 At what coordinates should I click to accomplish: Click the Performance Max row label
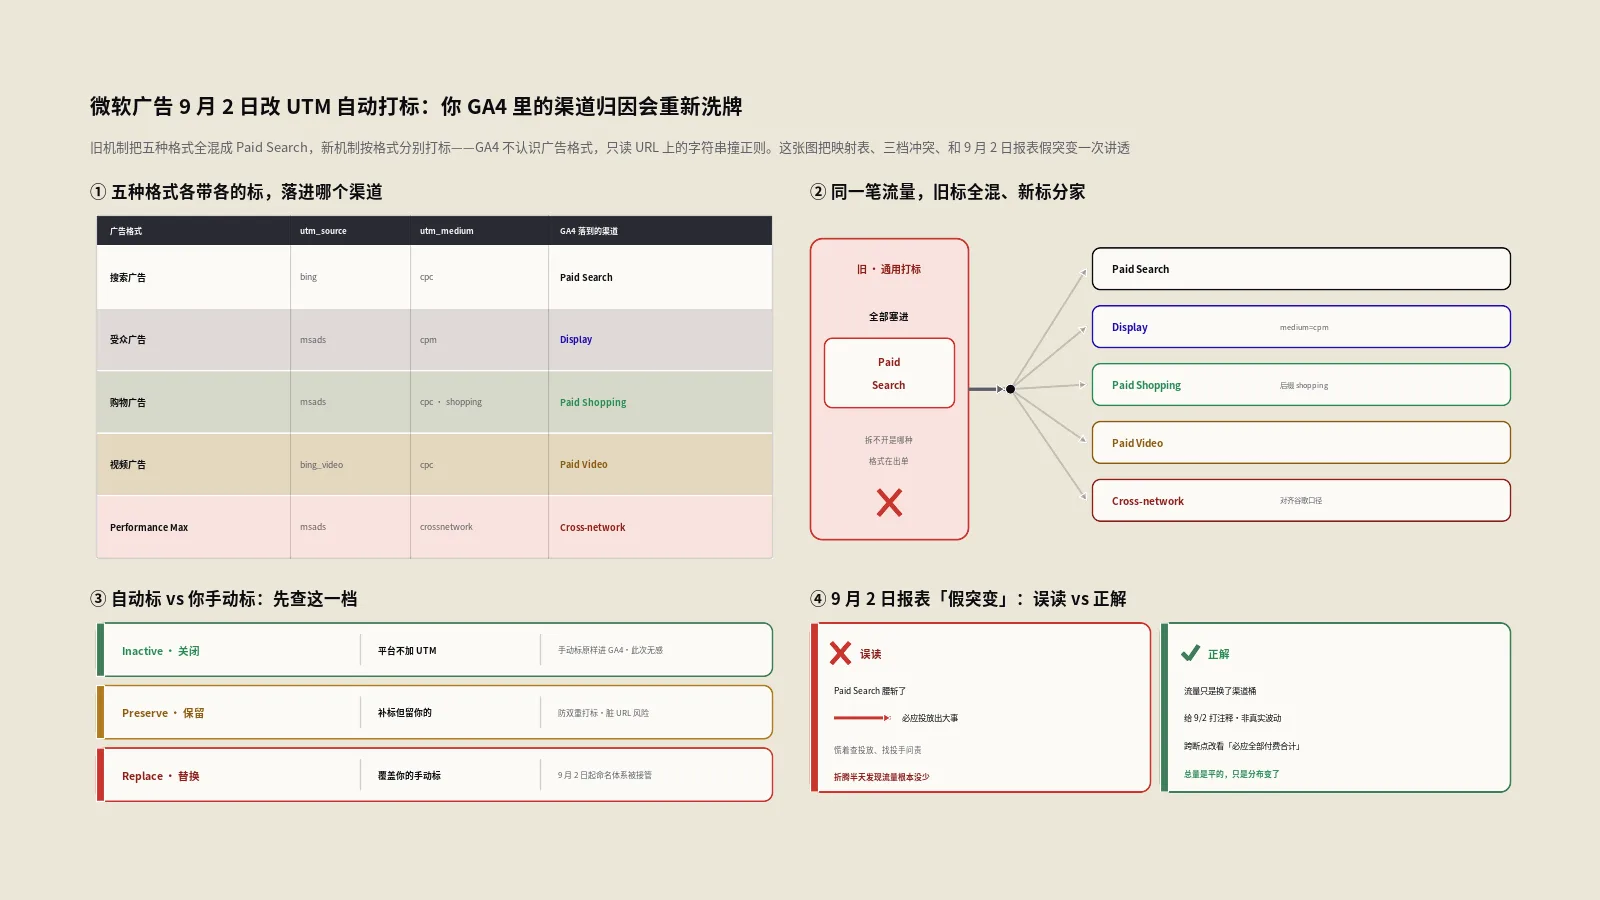pyautogui.click(x=149, y=528)
